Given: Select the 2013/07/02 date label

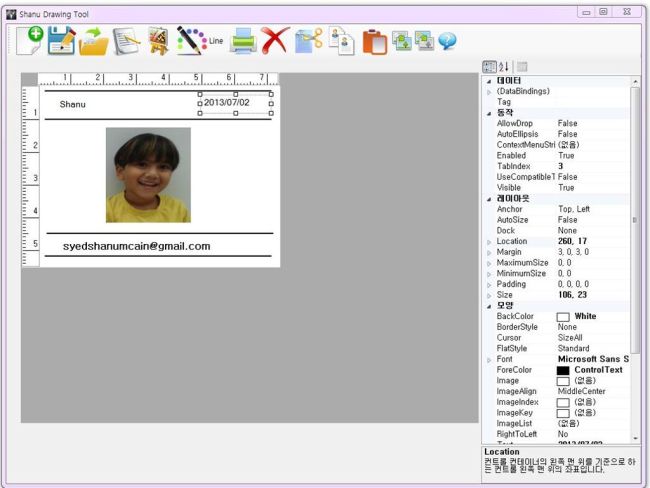Looking at the screenshot, I should point(227,102).
